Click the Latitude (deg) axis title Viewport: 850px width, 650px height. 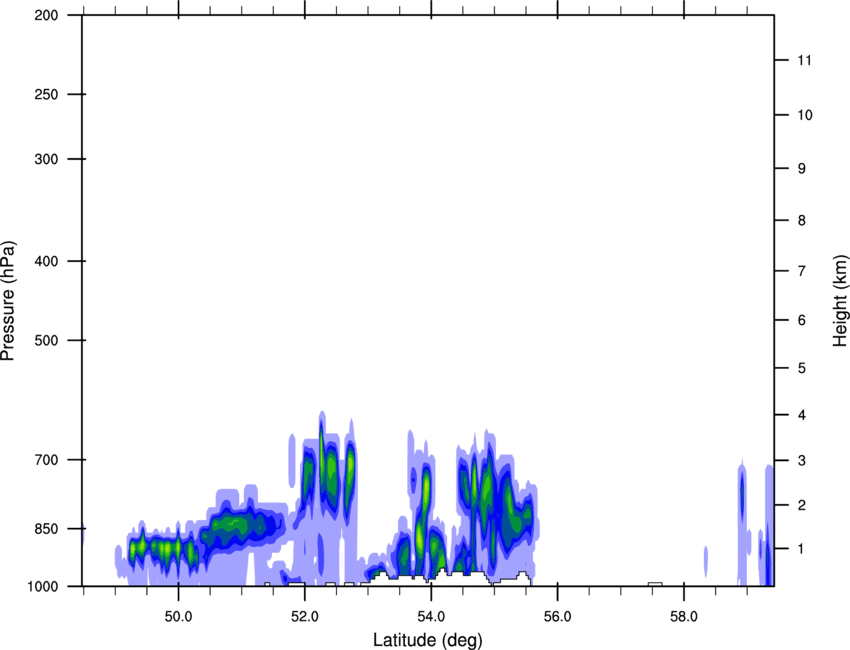point(428,640)
